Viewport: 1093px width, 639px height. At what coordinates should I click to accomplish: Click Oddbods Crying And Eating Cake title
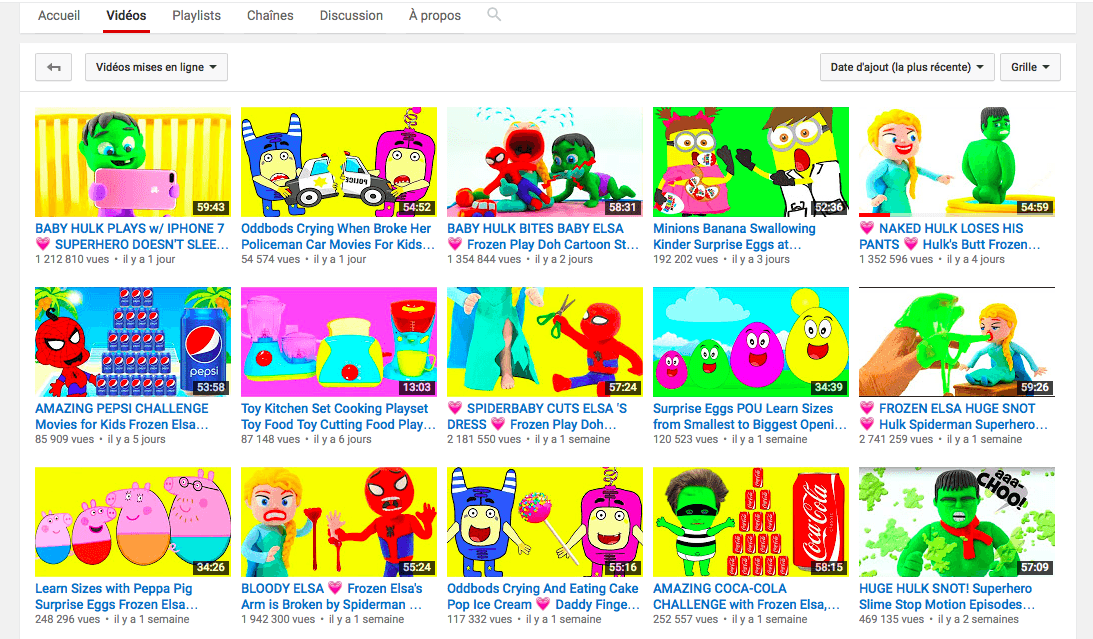coord(543,596)
